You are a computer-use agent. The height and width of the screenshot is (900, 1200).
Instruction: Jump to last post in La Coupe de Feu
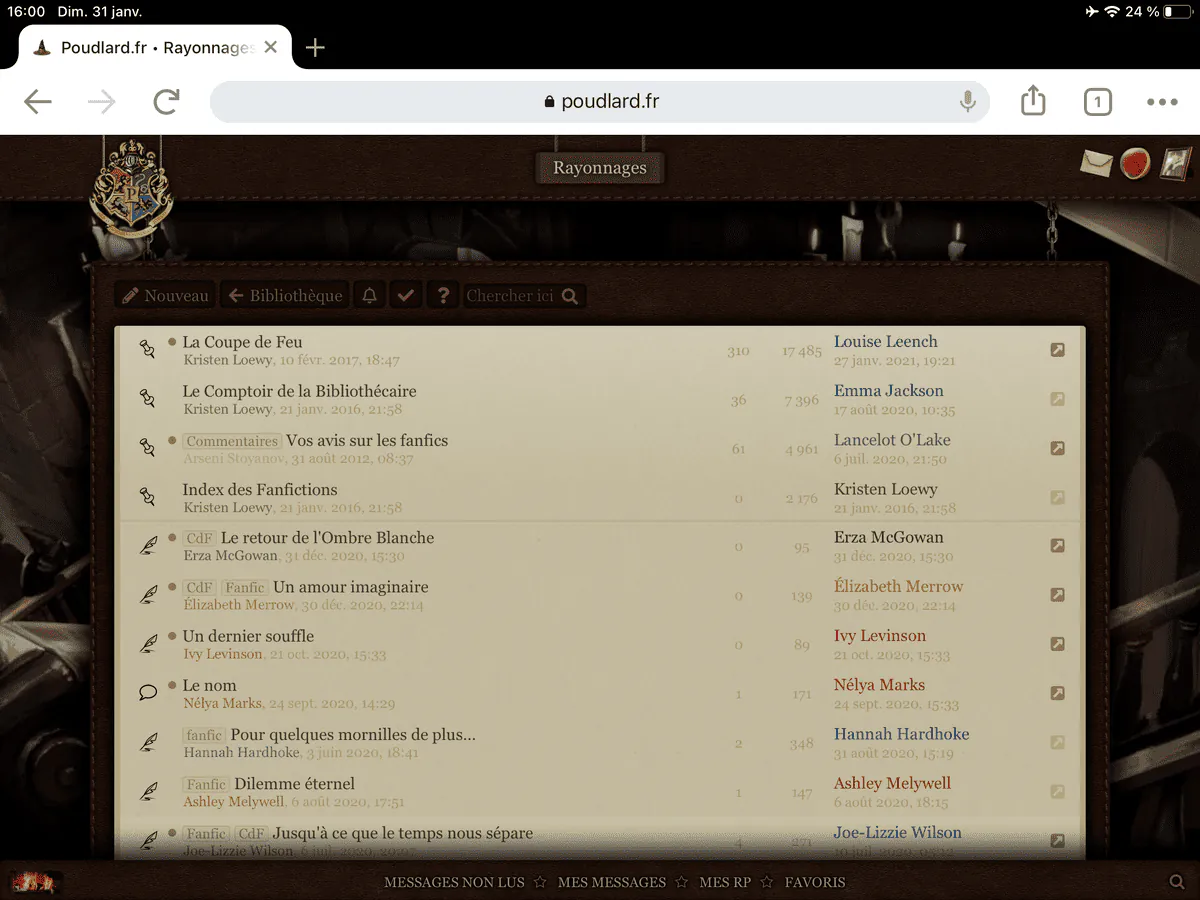(x=1058, y=350)
